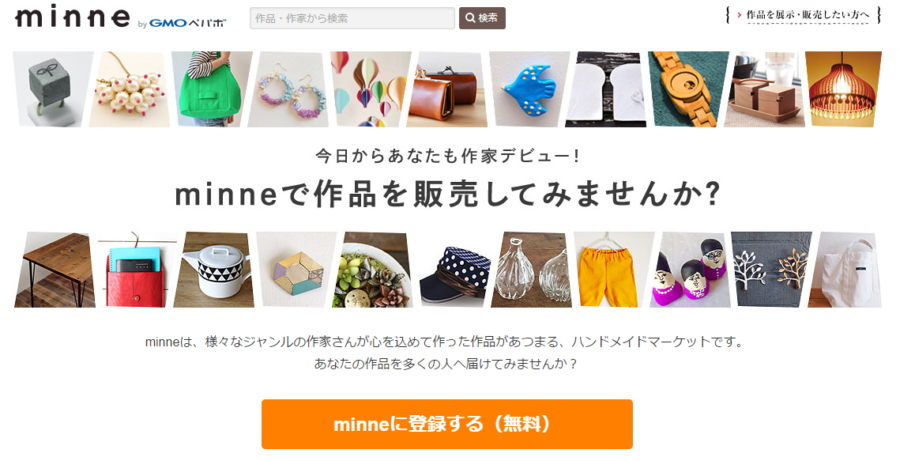Click the minneに登録する（無料）button
900x461 pixels.
click(447, 424)
